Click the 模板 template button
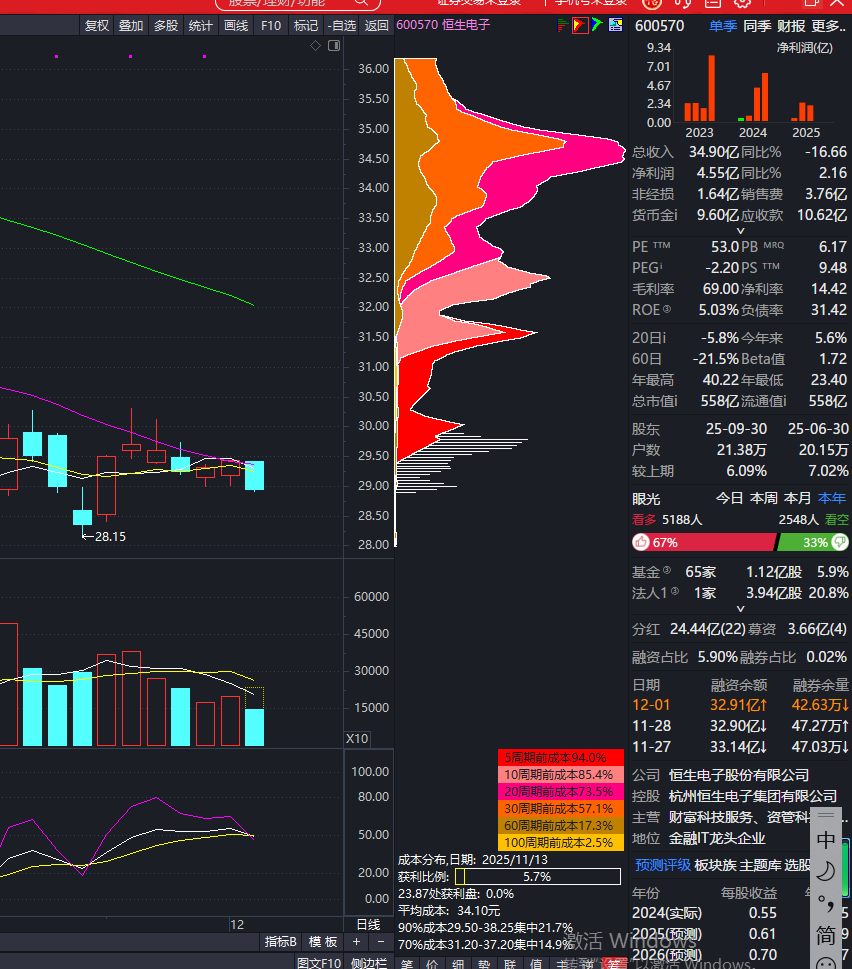 pyautogui.click(x=323, y=941)
